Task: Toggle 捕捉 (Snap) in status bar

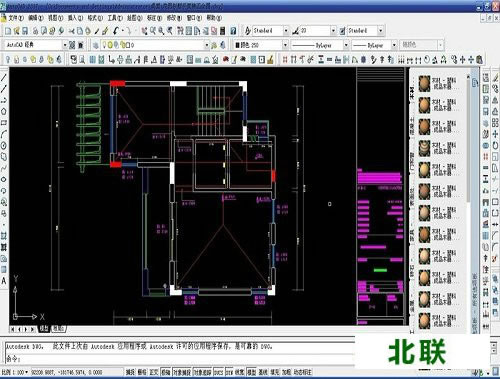Action: tap(130, 372)
